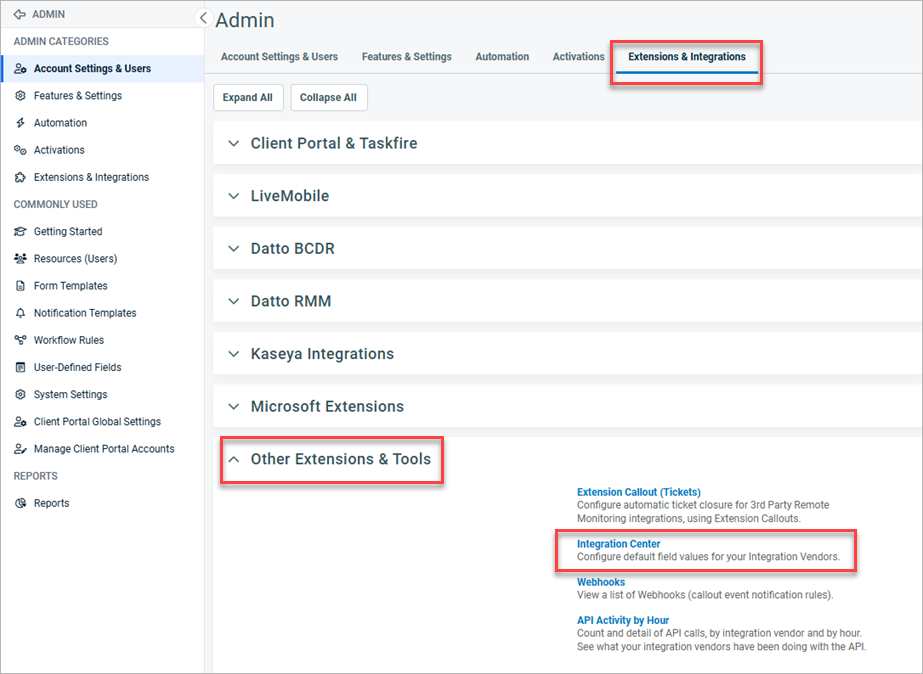
Task: Open the Integration Center link
Action: [x=621, y=543]
